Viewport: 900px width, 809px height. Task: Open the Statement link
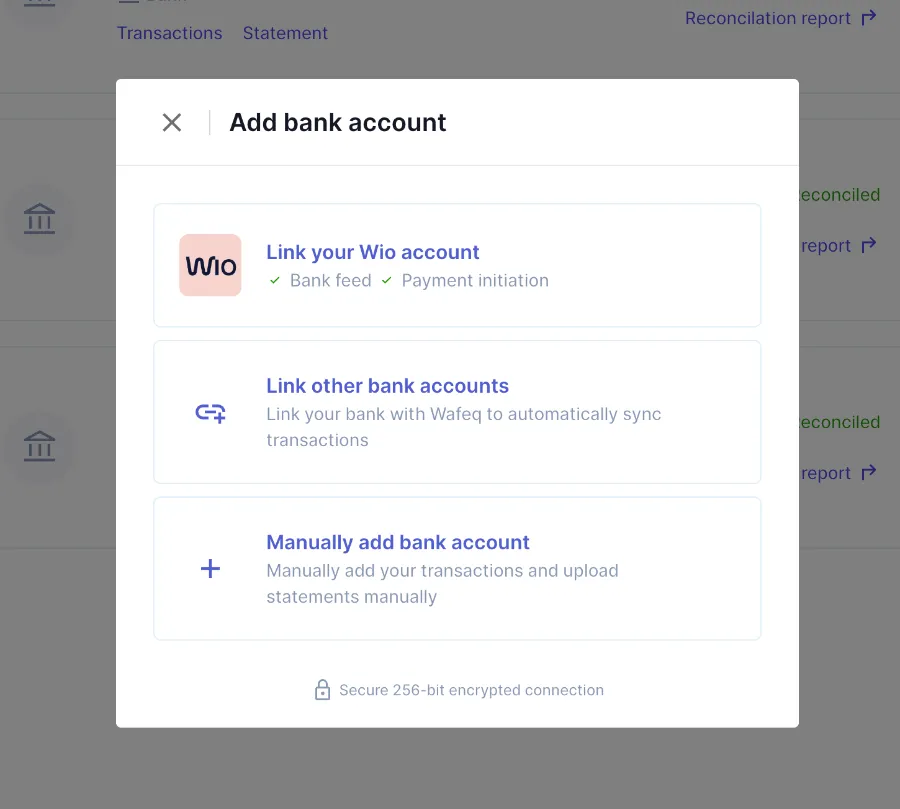(285, 33)
